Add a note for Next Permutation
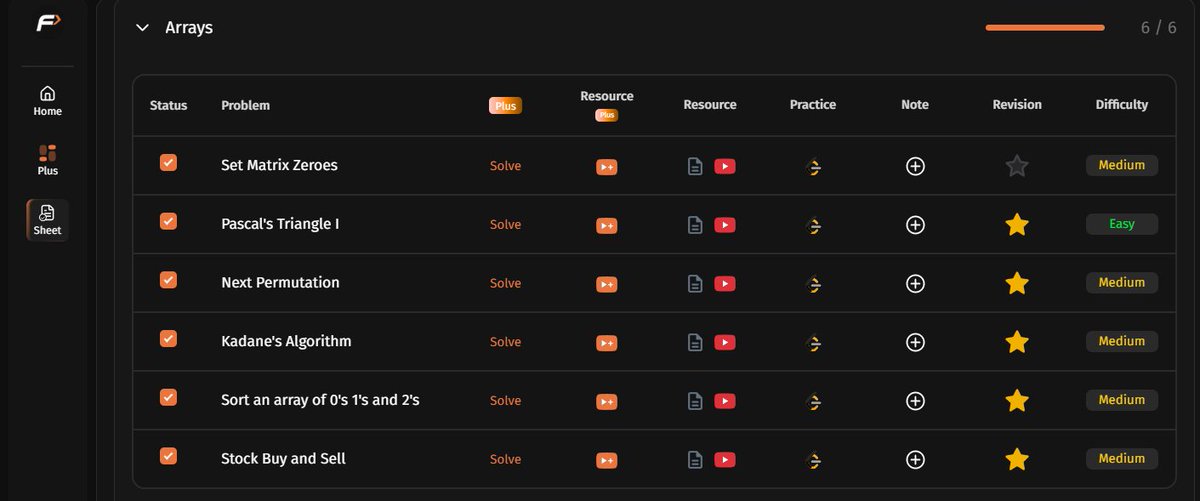This screenshot has height=501, width=1200. pos(915,284)
